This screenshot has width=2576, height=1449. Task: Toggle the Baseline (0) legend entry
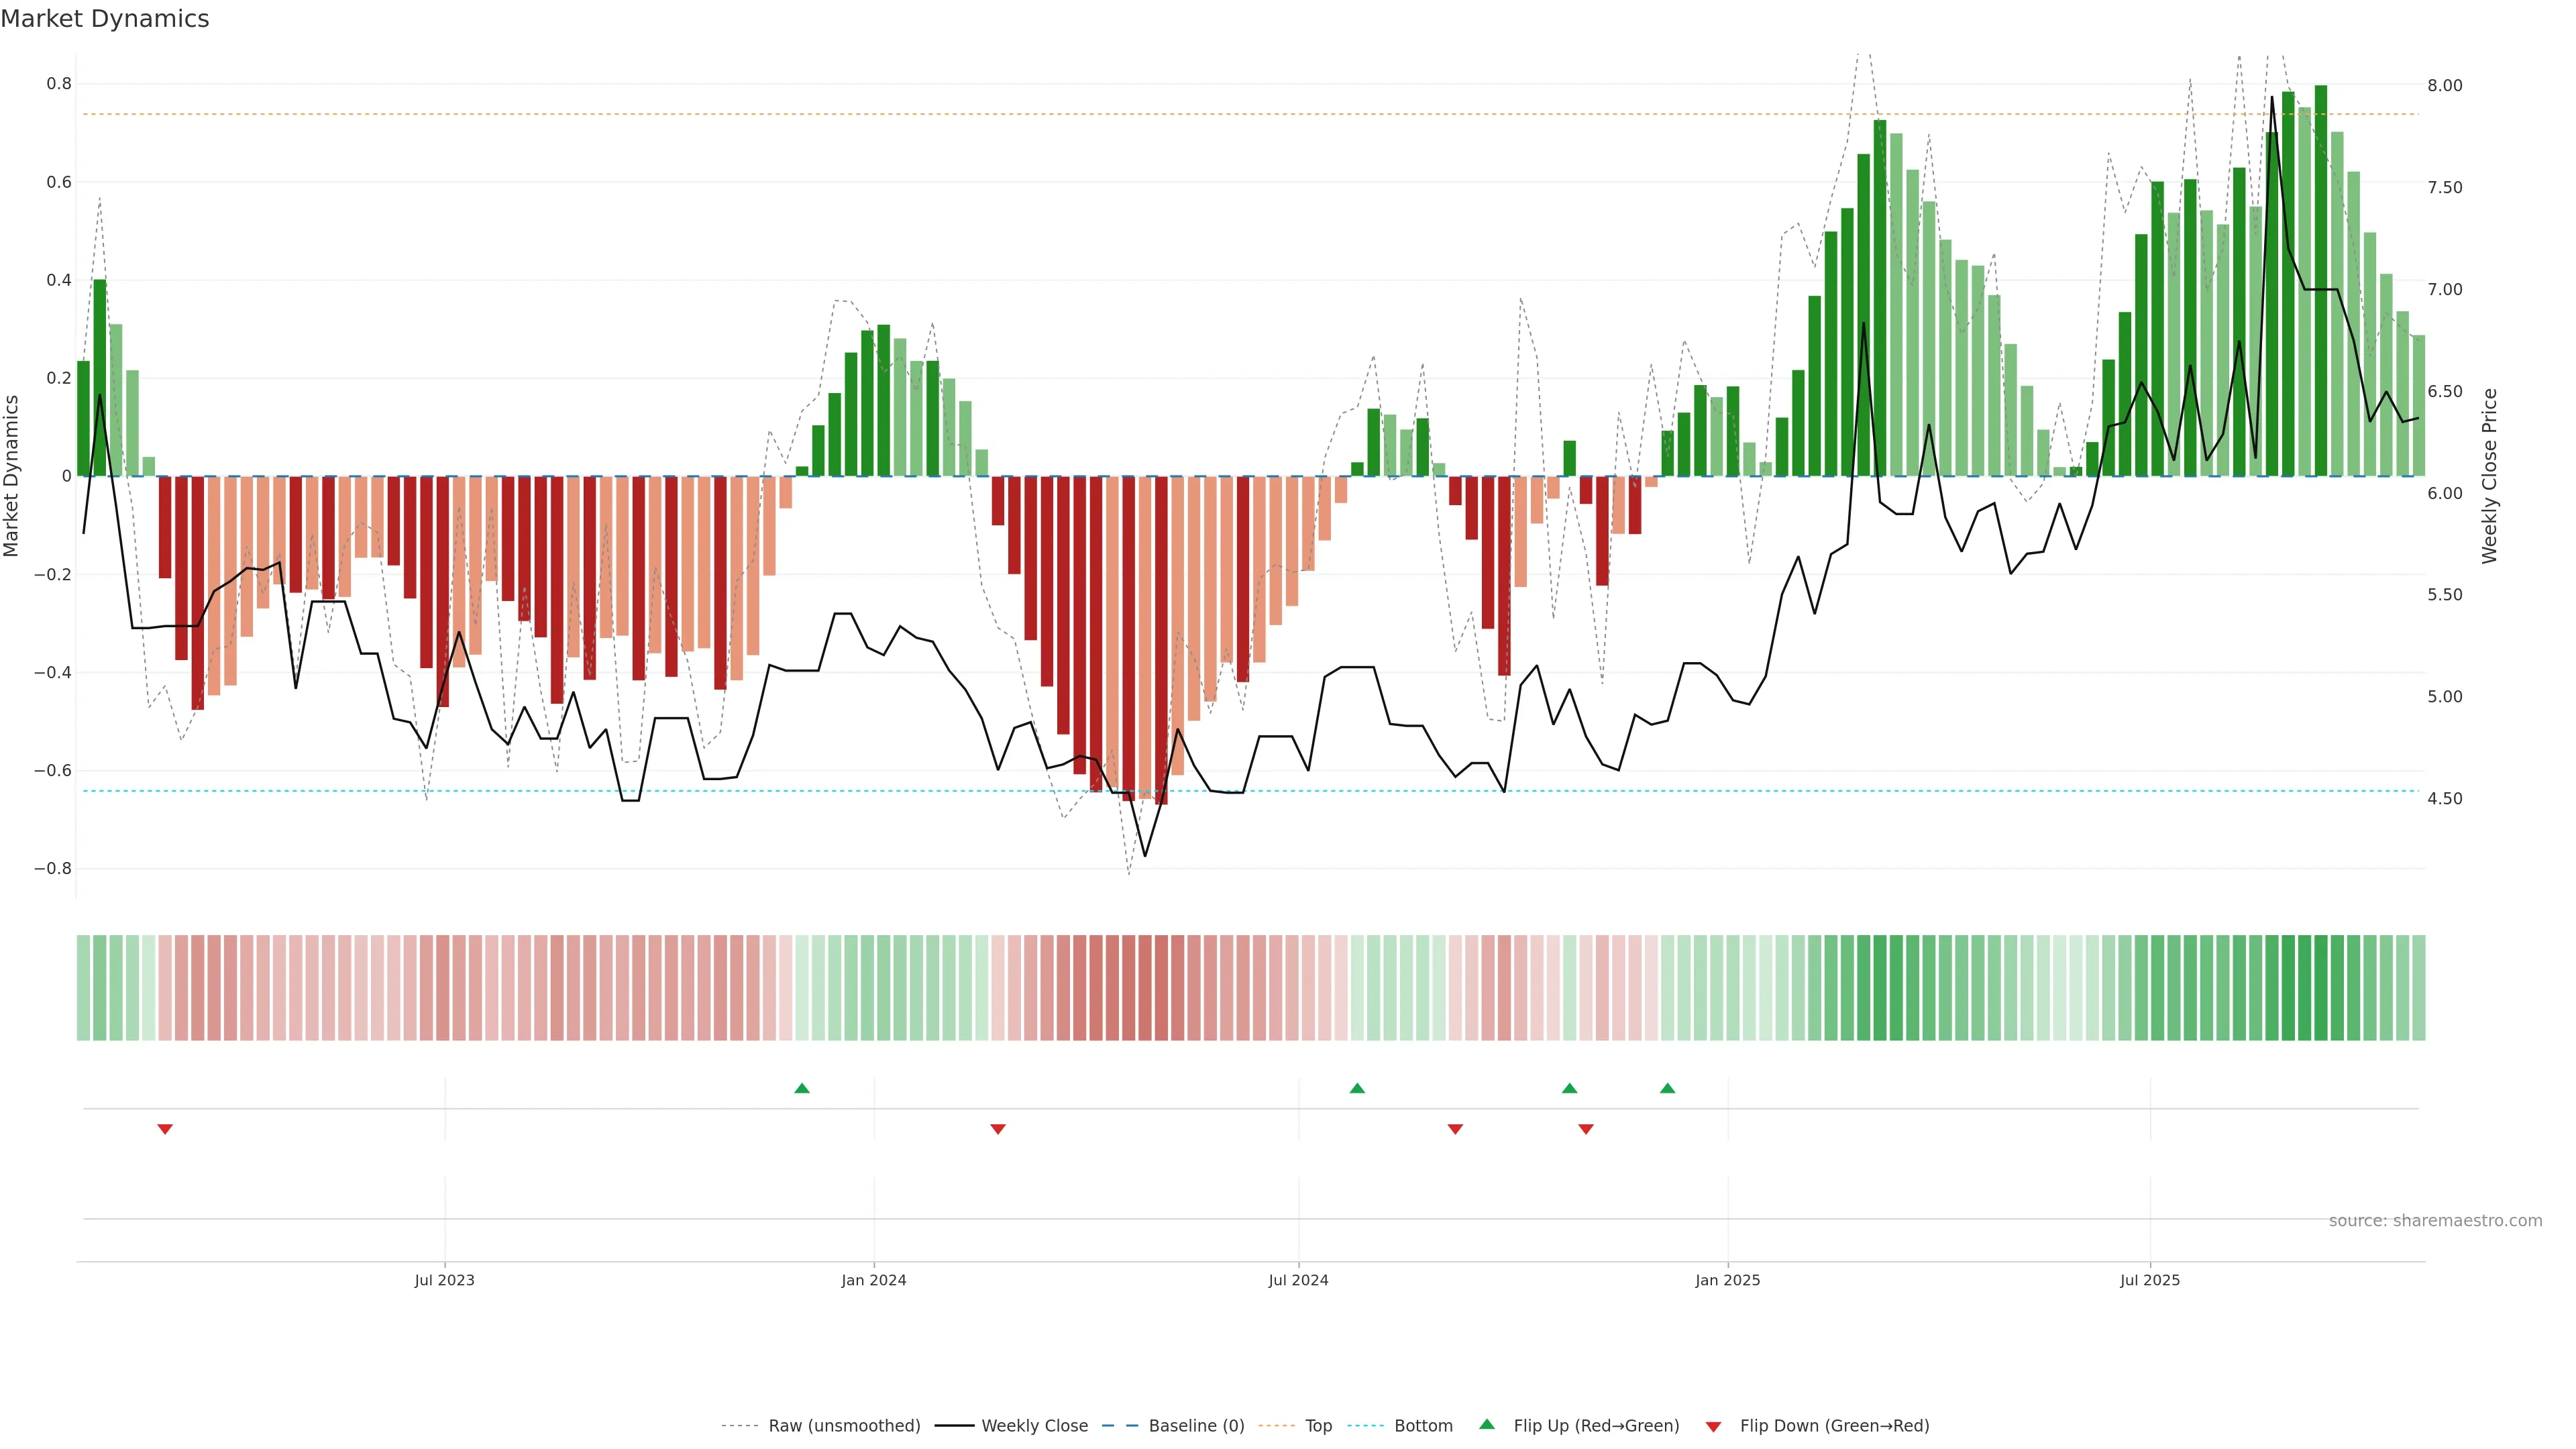pyautogui.click(x=1196, y=1426)
